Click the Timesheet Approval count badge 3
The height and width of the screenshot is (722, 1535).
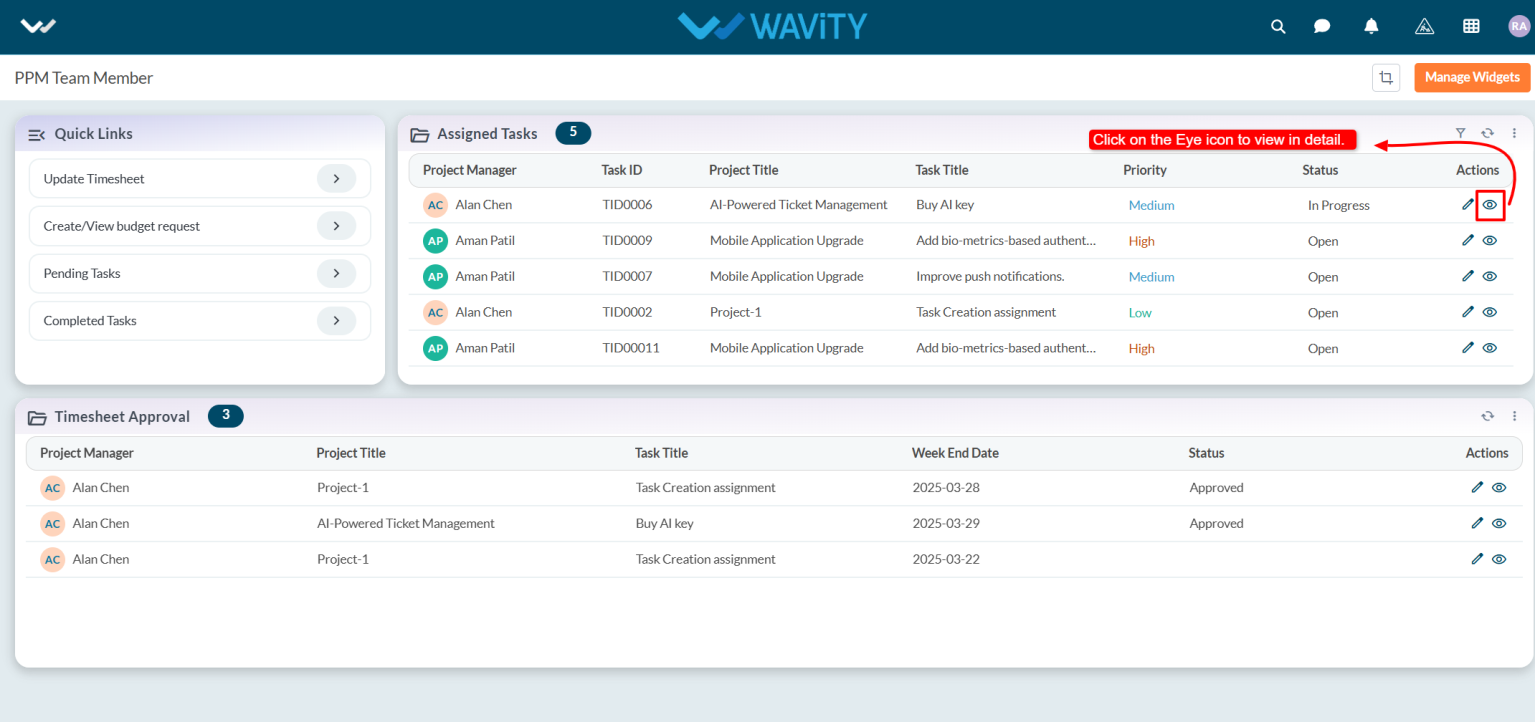pyautogui.click(x=226, y=415)
